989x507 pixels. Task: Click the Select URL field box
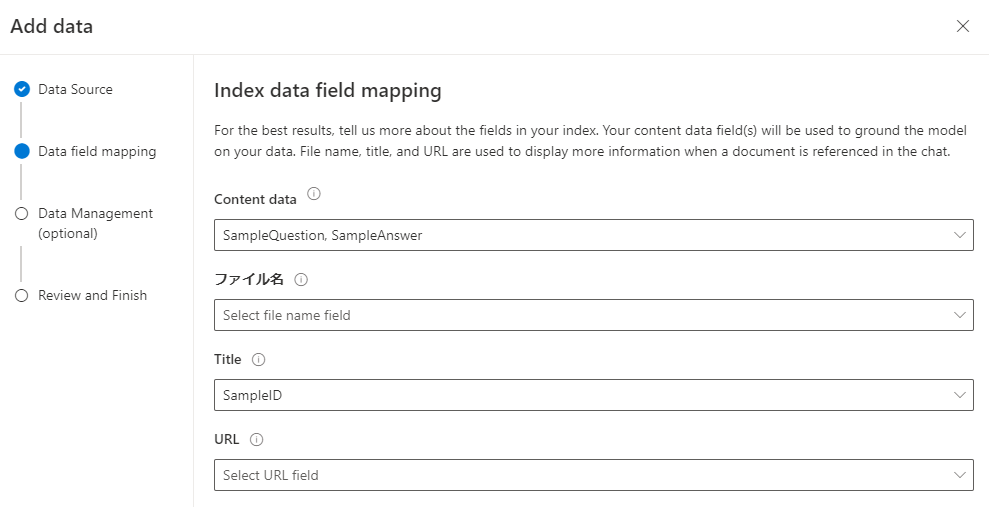pyautogui.click(x=580, y=475)
